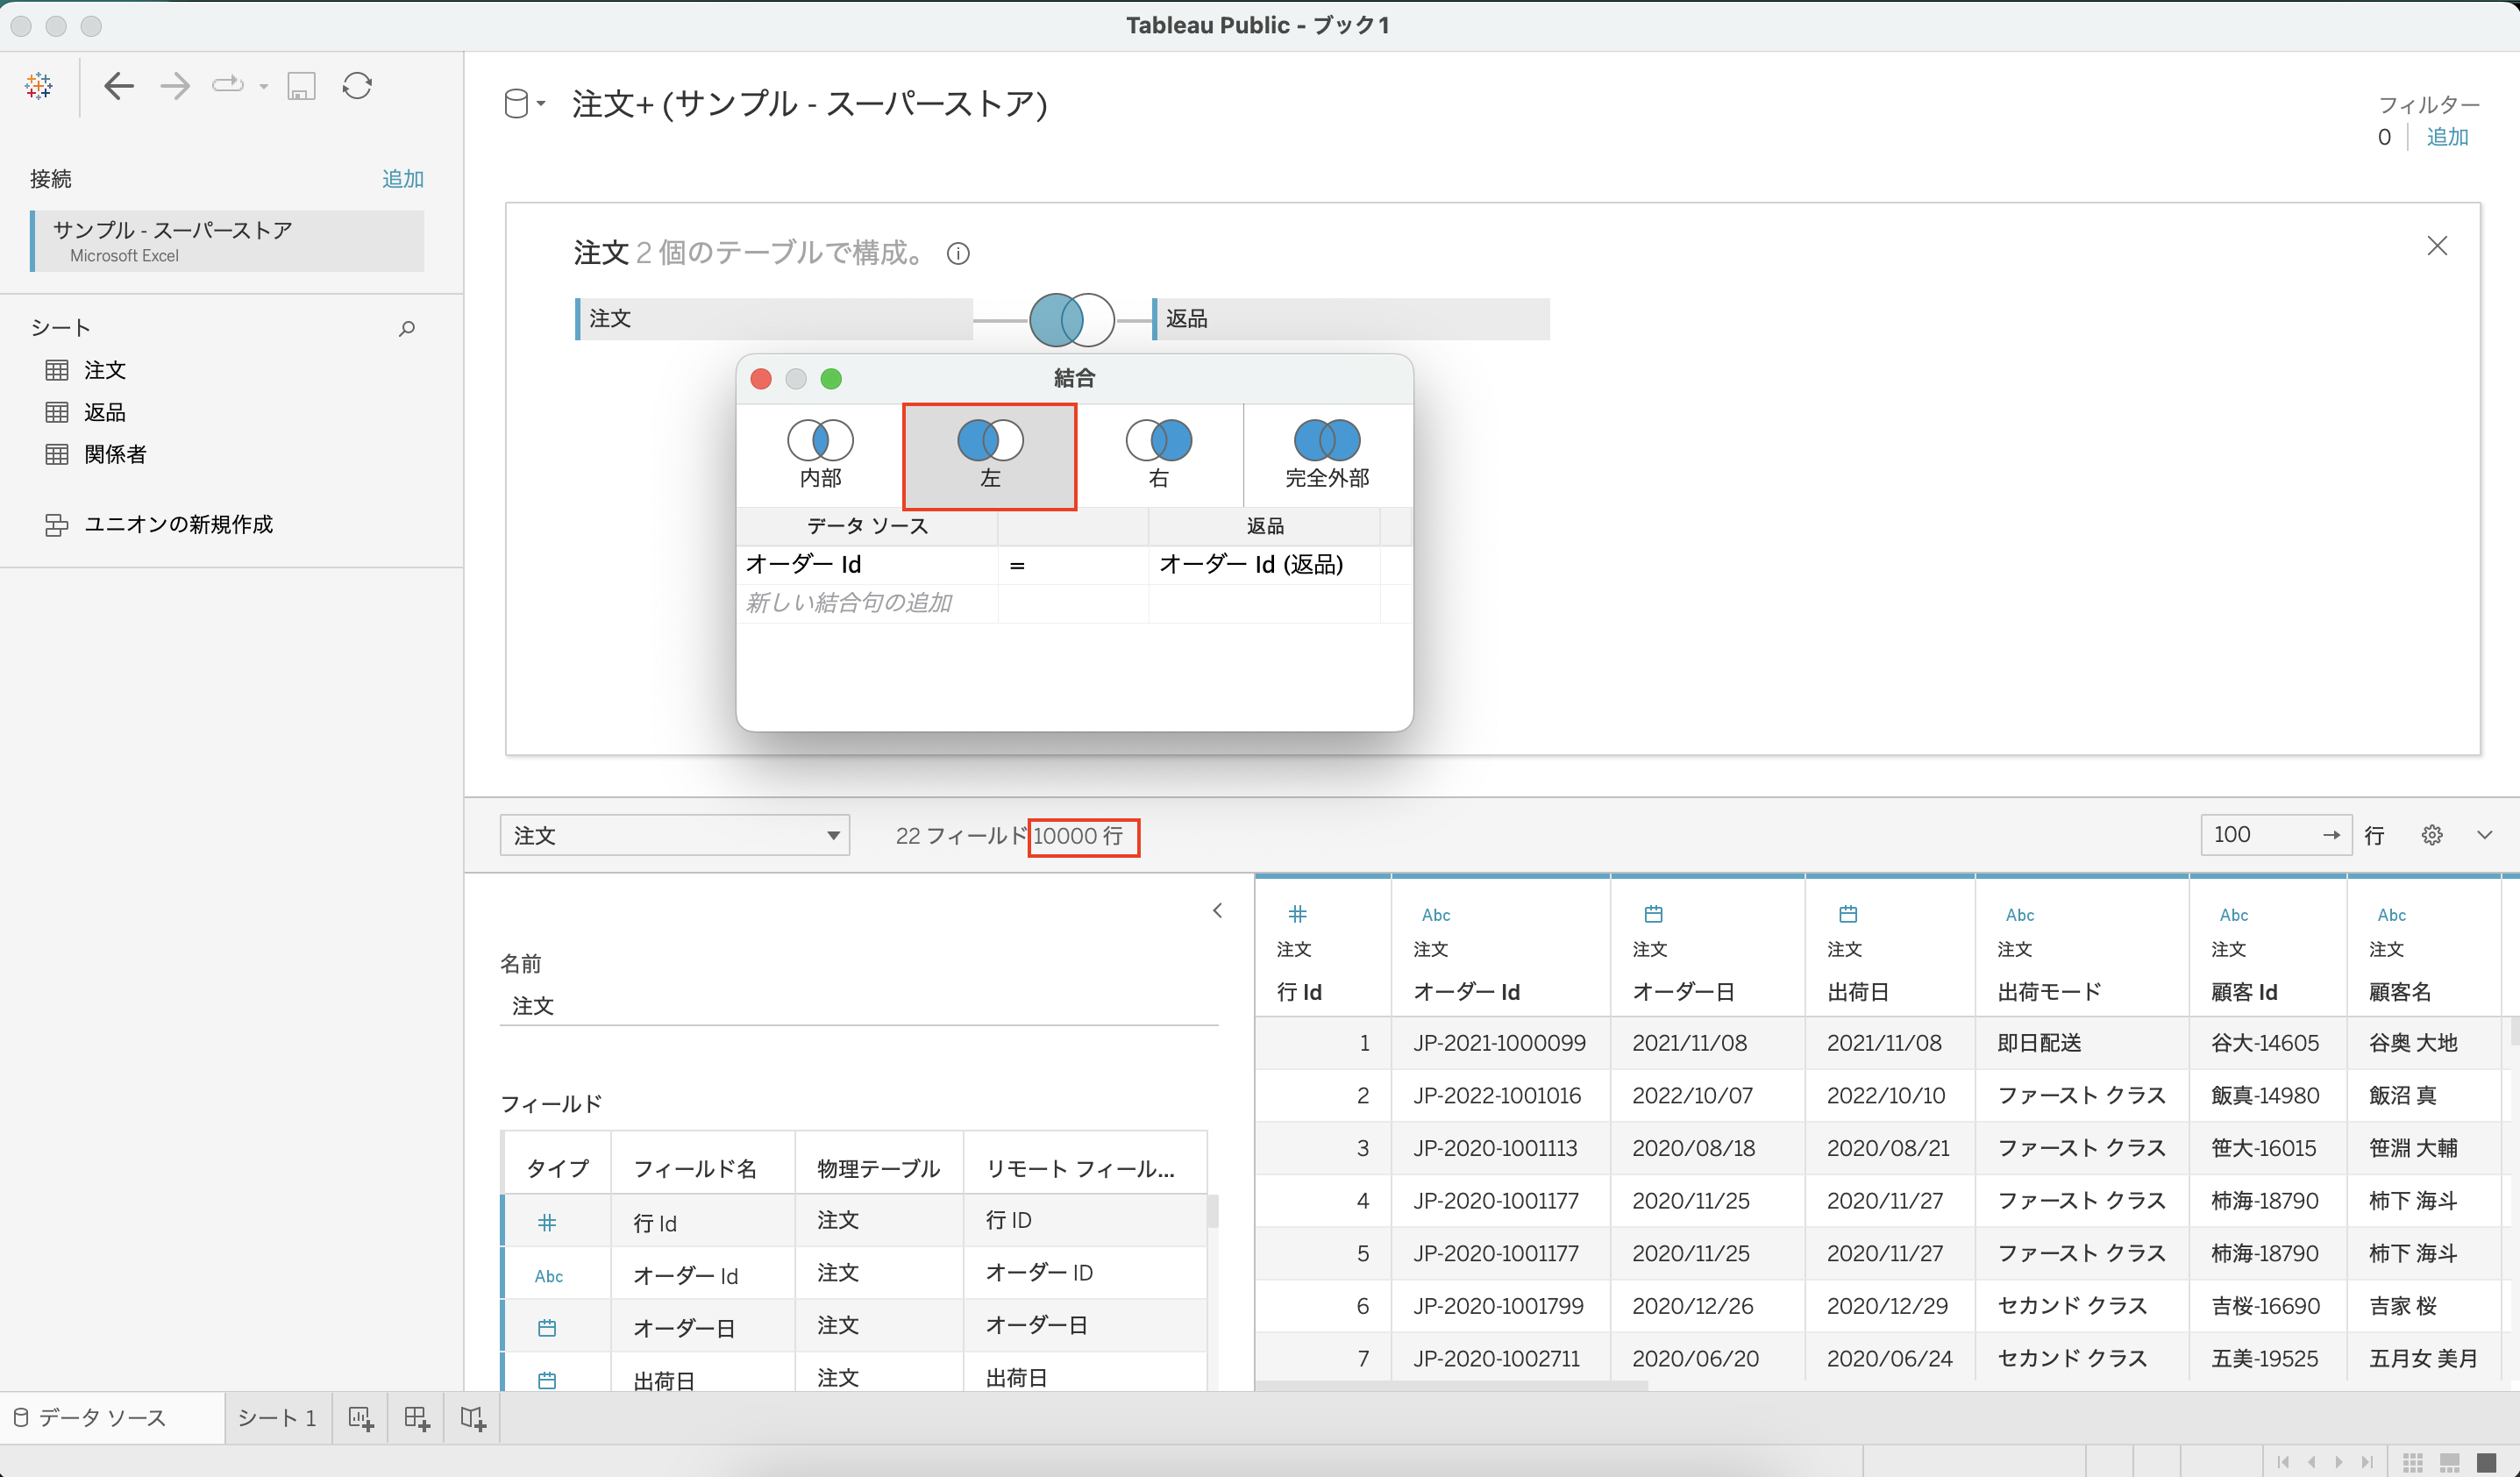Screen dimensions: 2520x1477
Task: Open the settings gear near the row count
Action: [x=2431, y=834]
